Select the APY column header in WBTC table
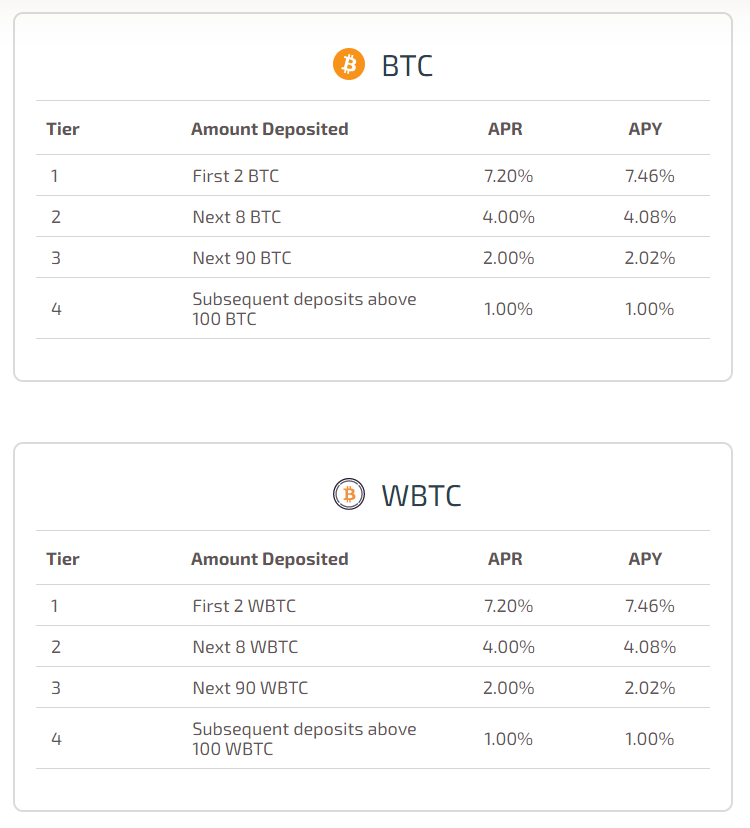The width and height of the screenshot is (750, 828). 645,559
